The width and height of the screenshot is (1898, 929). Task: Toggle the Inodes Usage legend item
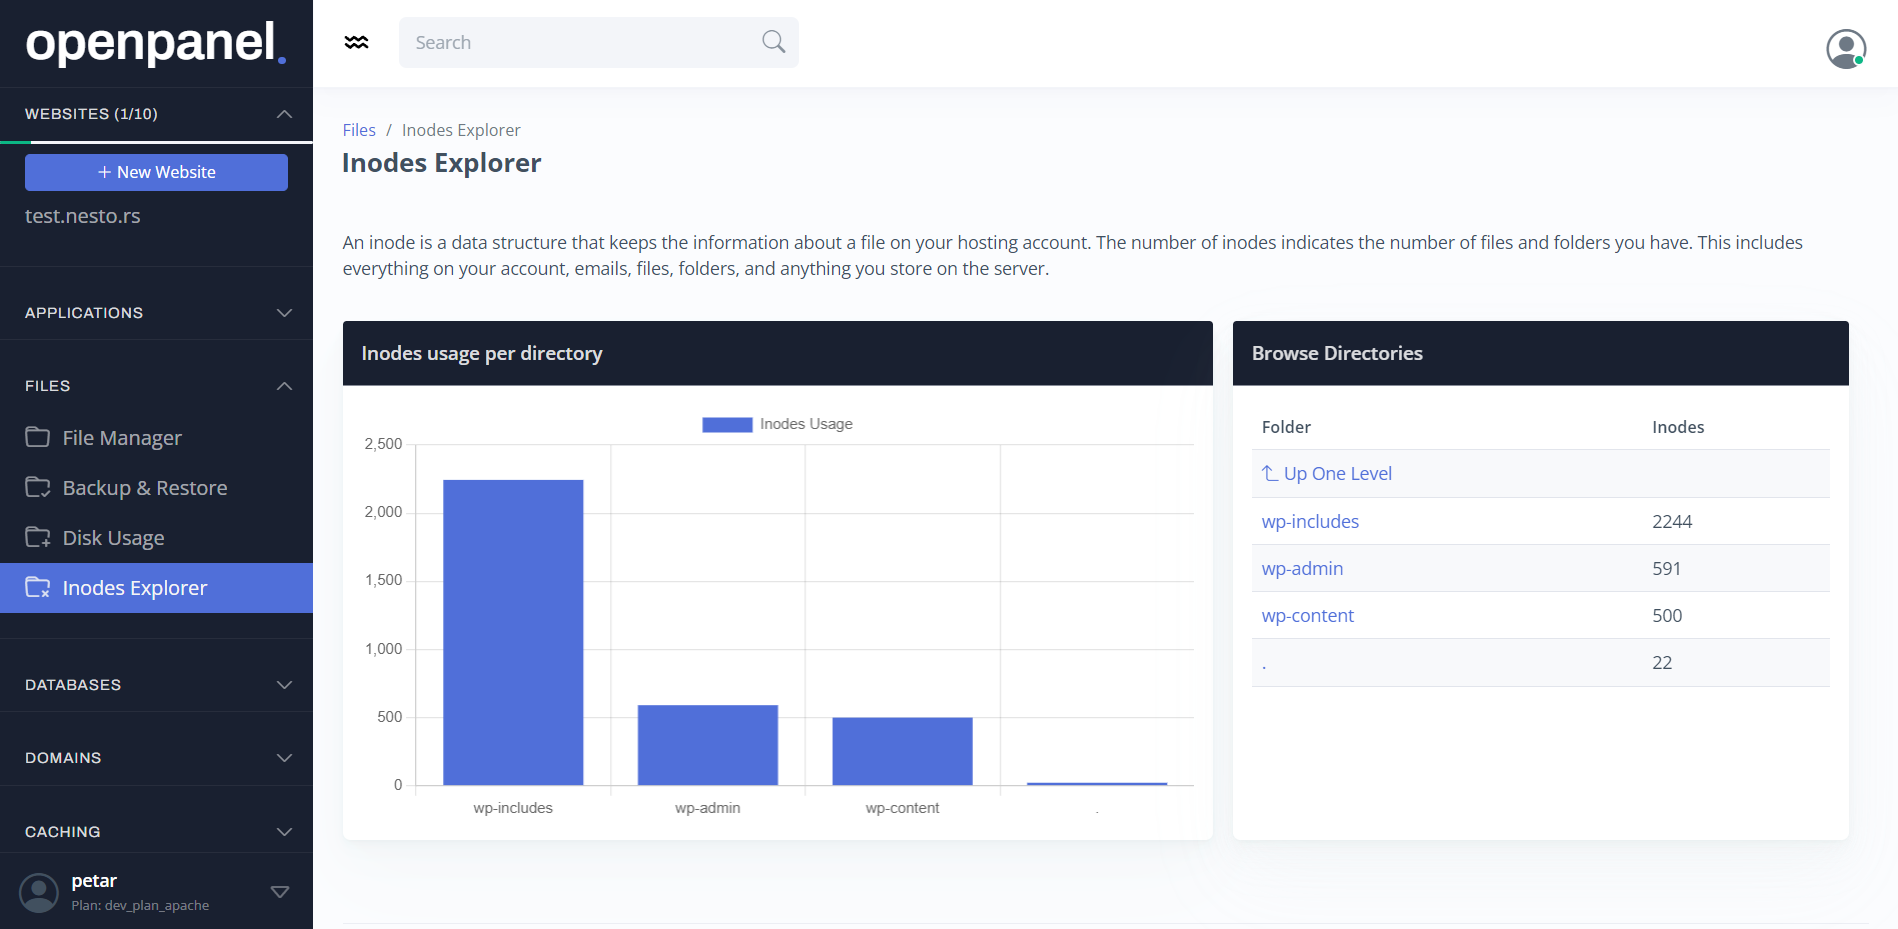tap(777, 424)
